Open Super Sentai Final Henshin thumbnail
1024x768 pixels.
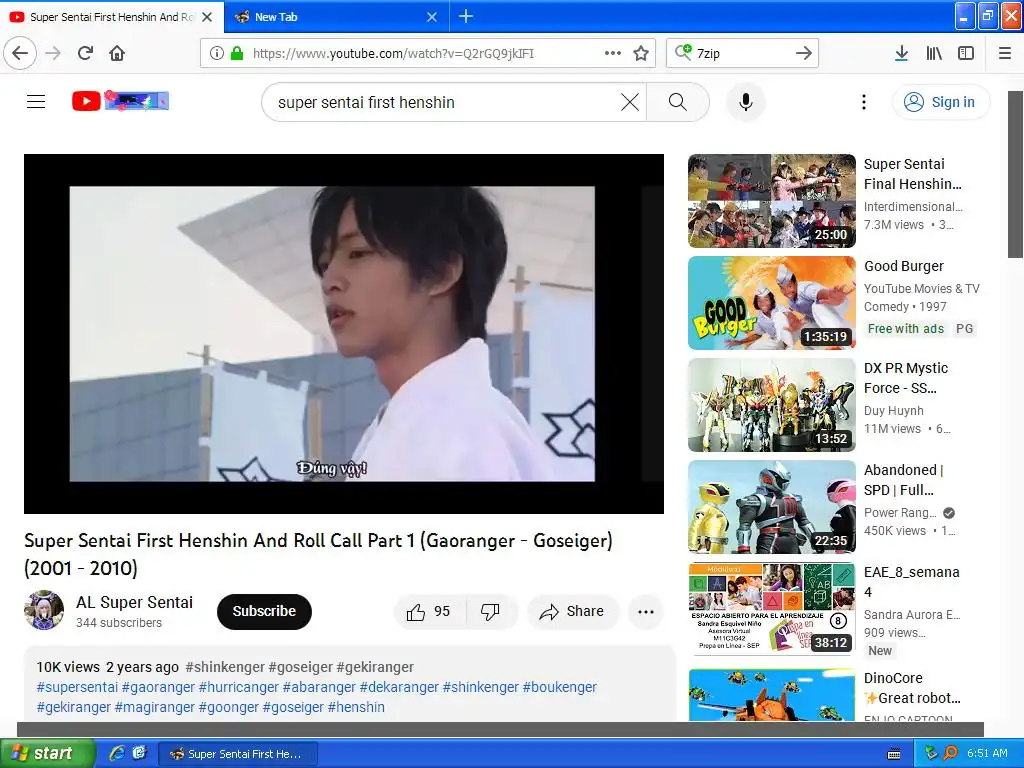click(772, 201)
